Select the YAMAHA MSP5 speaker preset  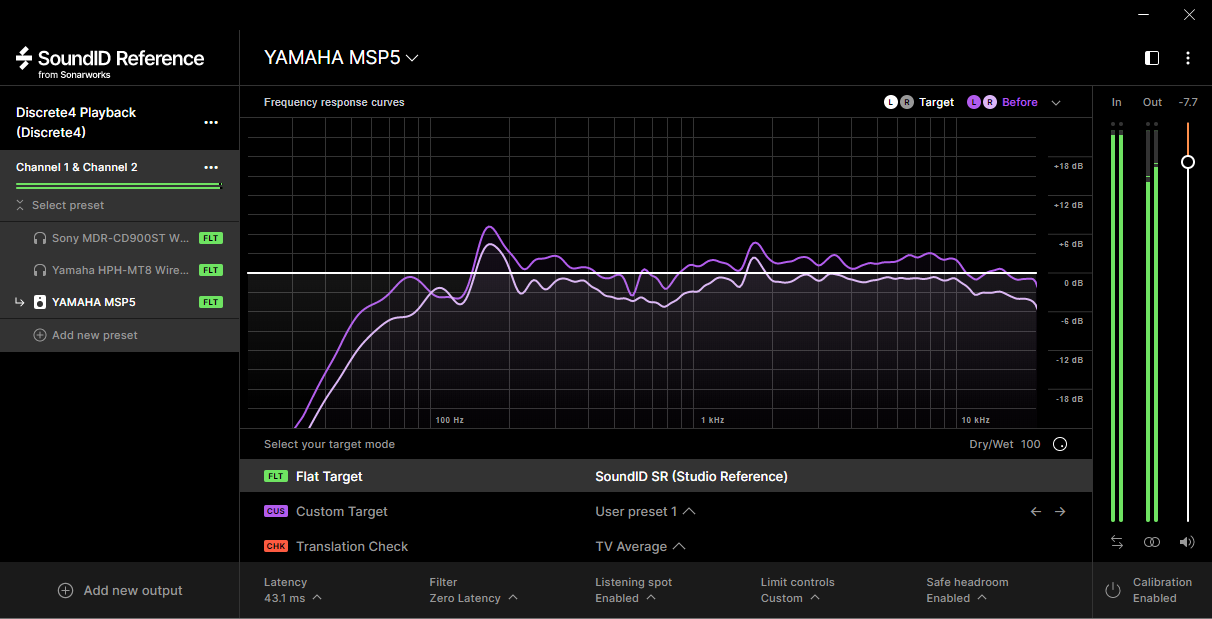tap(120, 302)
